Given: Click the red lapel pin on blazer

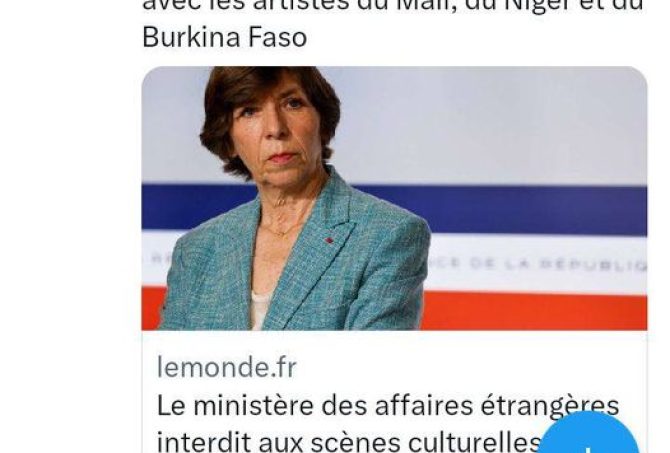Looking at the screenshot, I should [329, 240].
